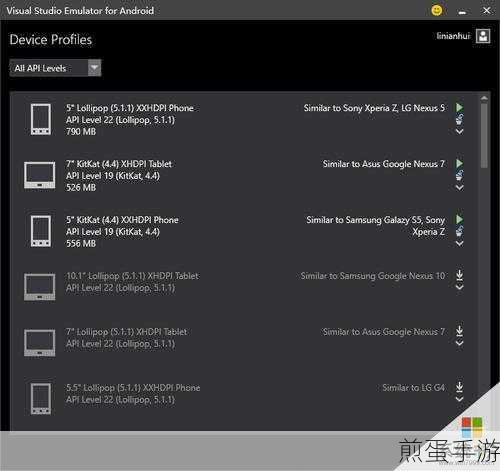Image resolution: width=500 pixels, height=471 pixels.
Task: Click the 556 MB size text
Action: pyautogui.click(x=81, y=244)
